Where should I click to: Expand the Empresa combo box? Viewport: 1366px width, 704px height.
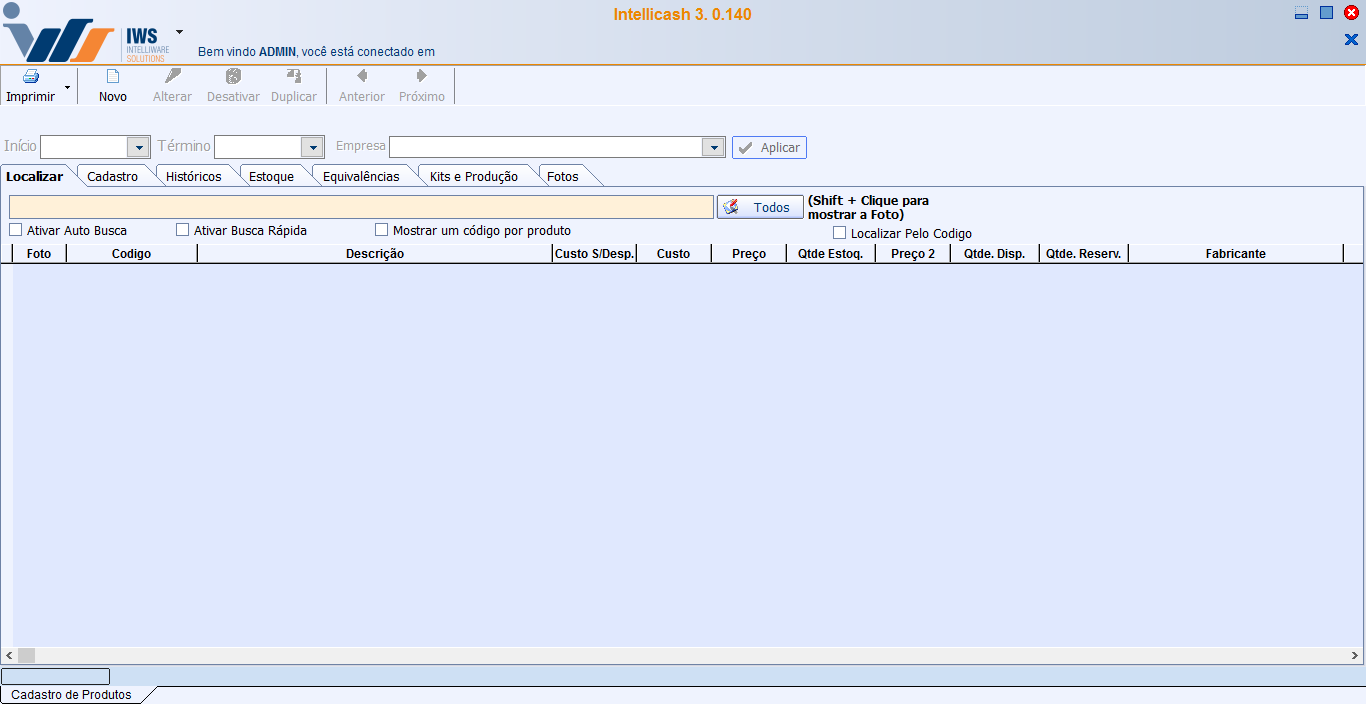pos(713,148)
